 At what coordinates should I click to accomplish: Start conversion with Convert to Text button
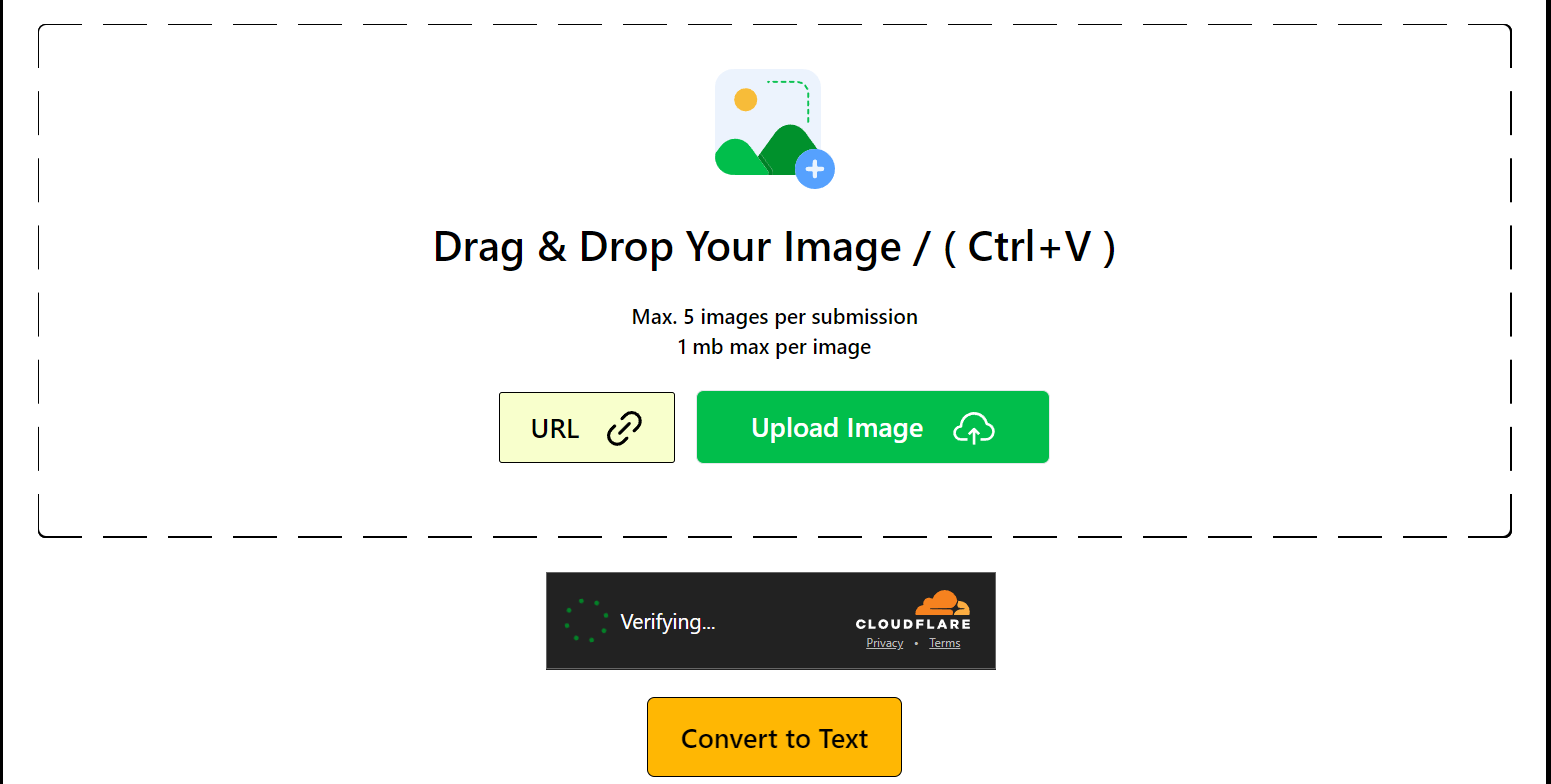pyautogui.click(x=774, y=737)
